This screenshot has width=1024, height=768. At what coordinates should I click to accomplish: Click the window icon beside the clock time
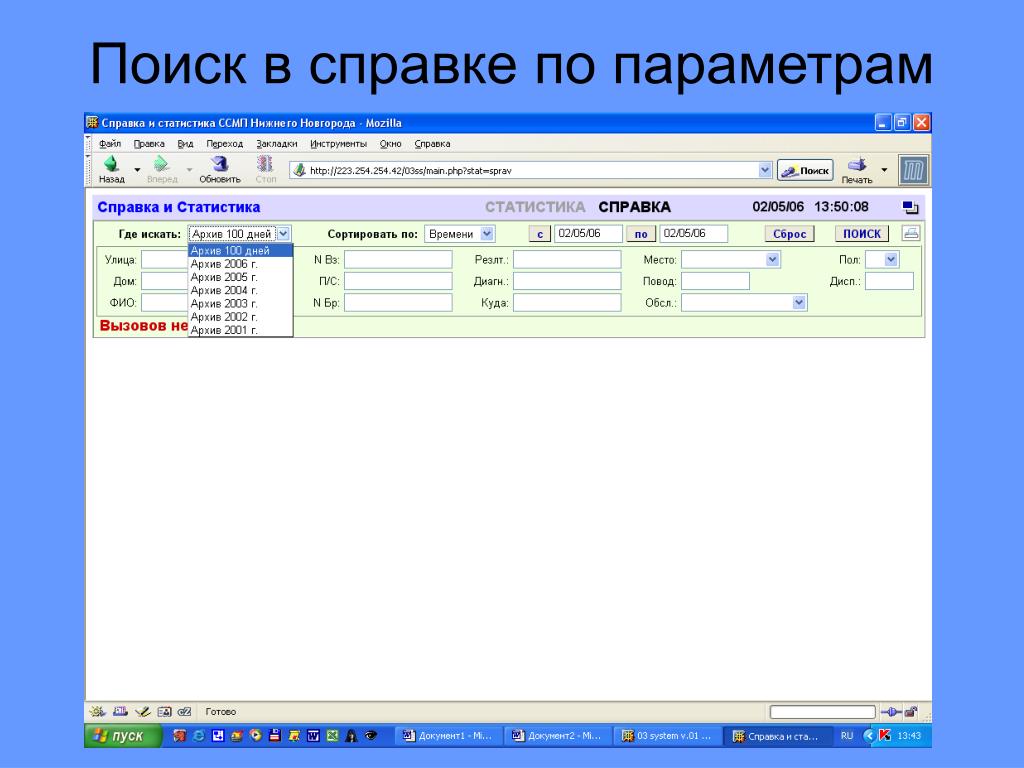(909, 207)
